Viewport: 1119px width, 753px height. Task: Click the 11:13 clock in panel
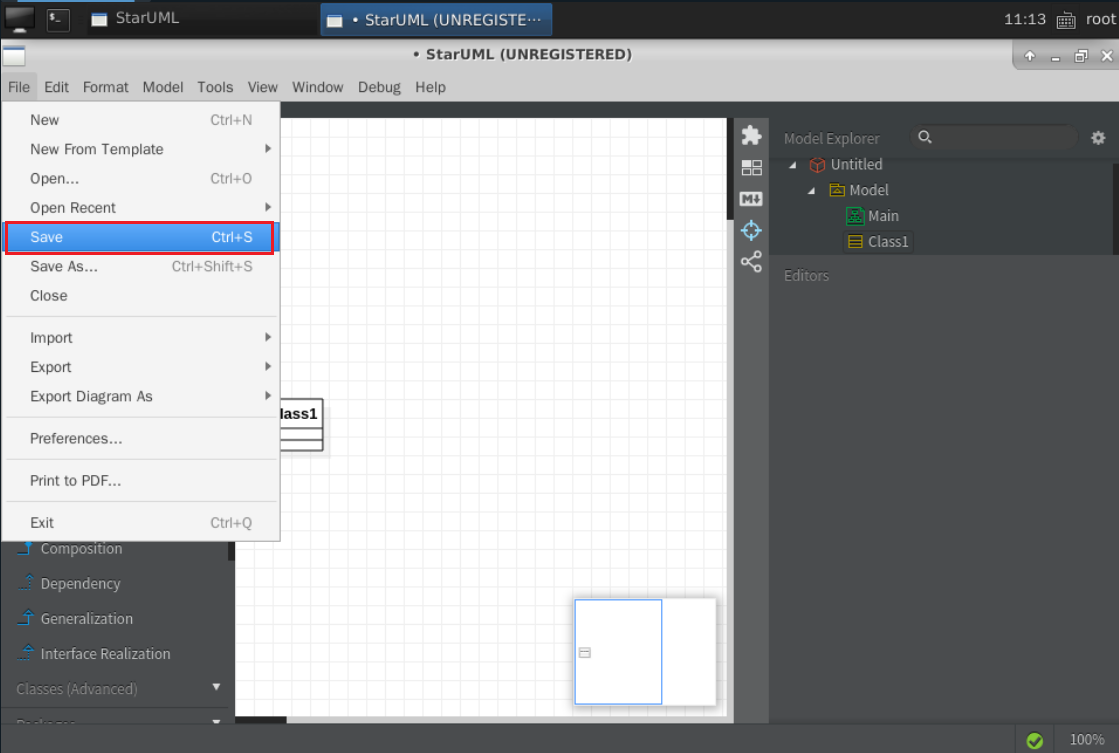click(1025, 19)
